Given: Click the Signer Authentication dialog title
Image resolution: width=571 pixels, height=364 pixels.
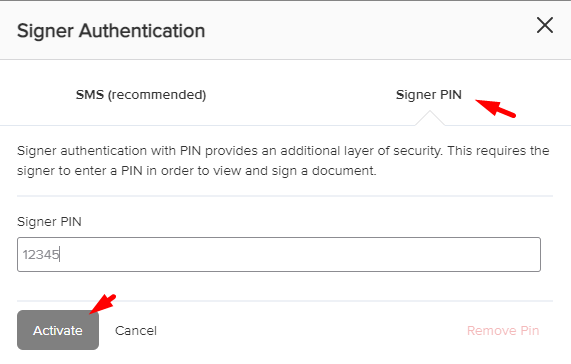Looking at the screenshot, I should 111,31.
